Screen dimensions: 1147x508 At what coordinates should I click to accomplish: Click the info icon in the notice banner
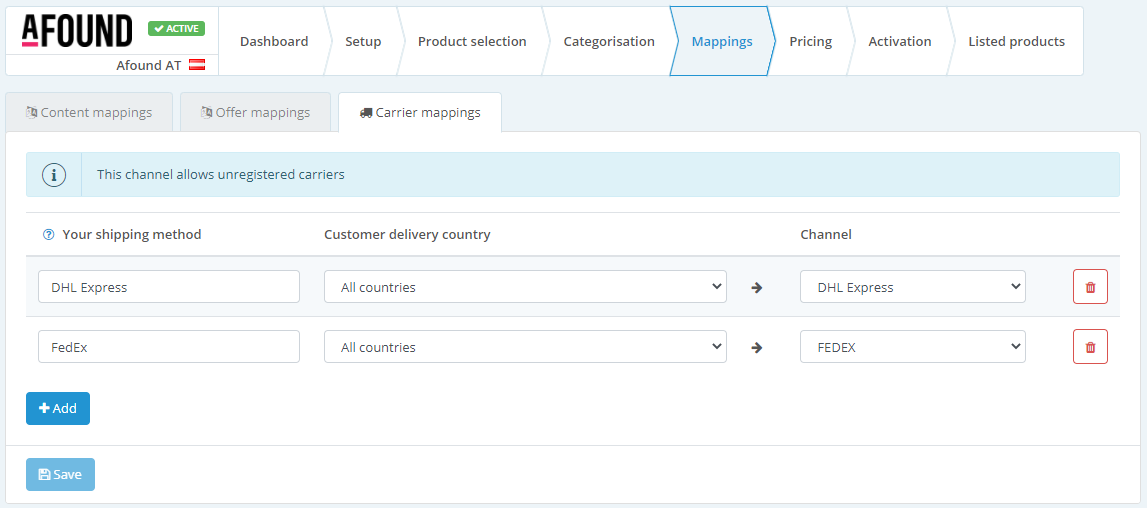pyautogui.click(x=54, y=175)
